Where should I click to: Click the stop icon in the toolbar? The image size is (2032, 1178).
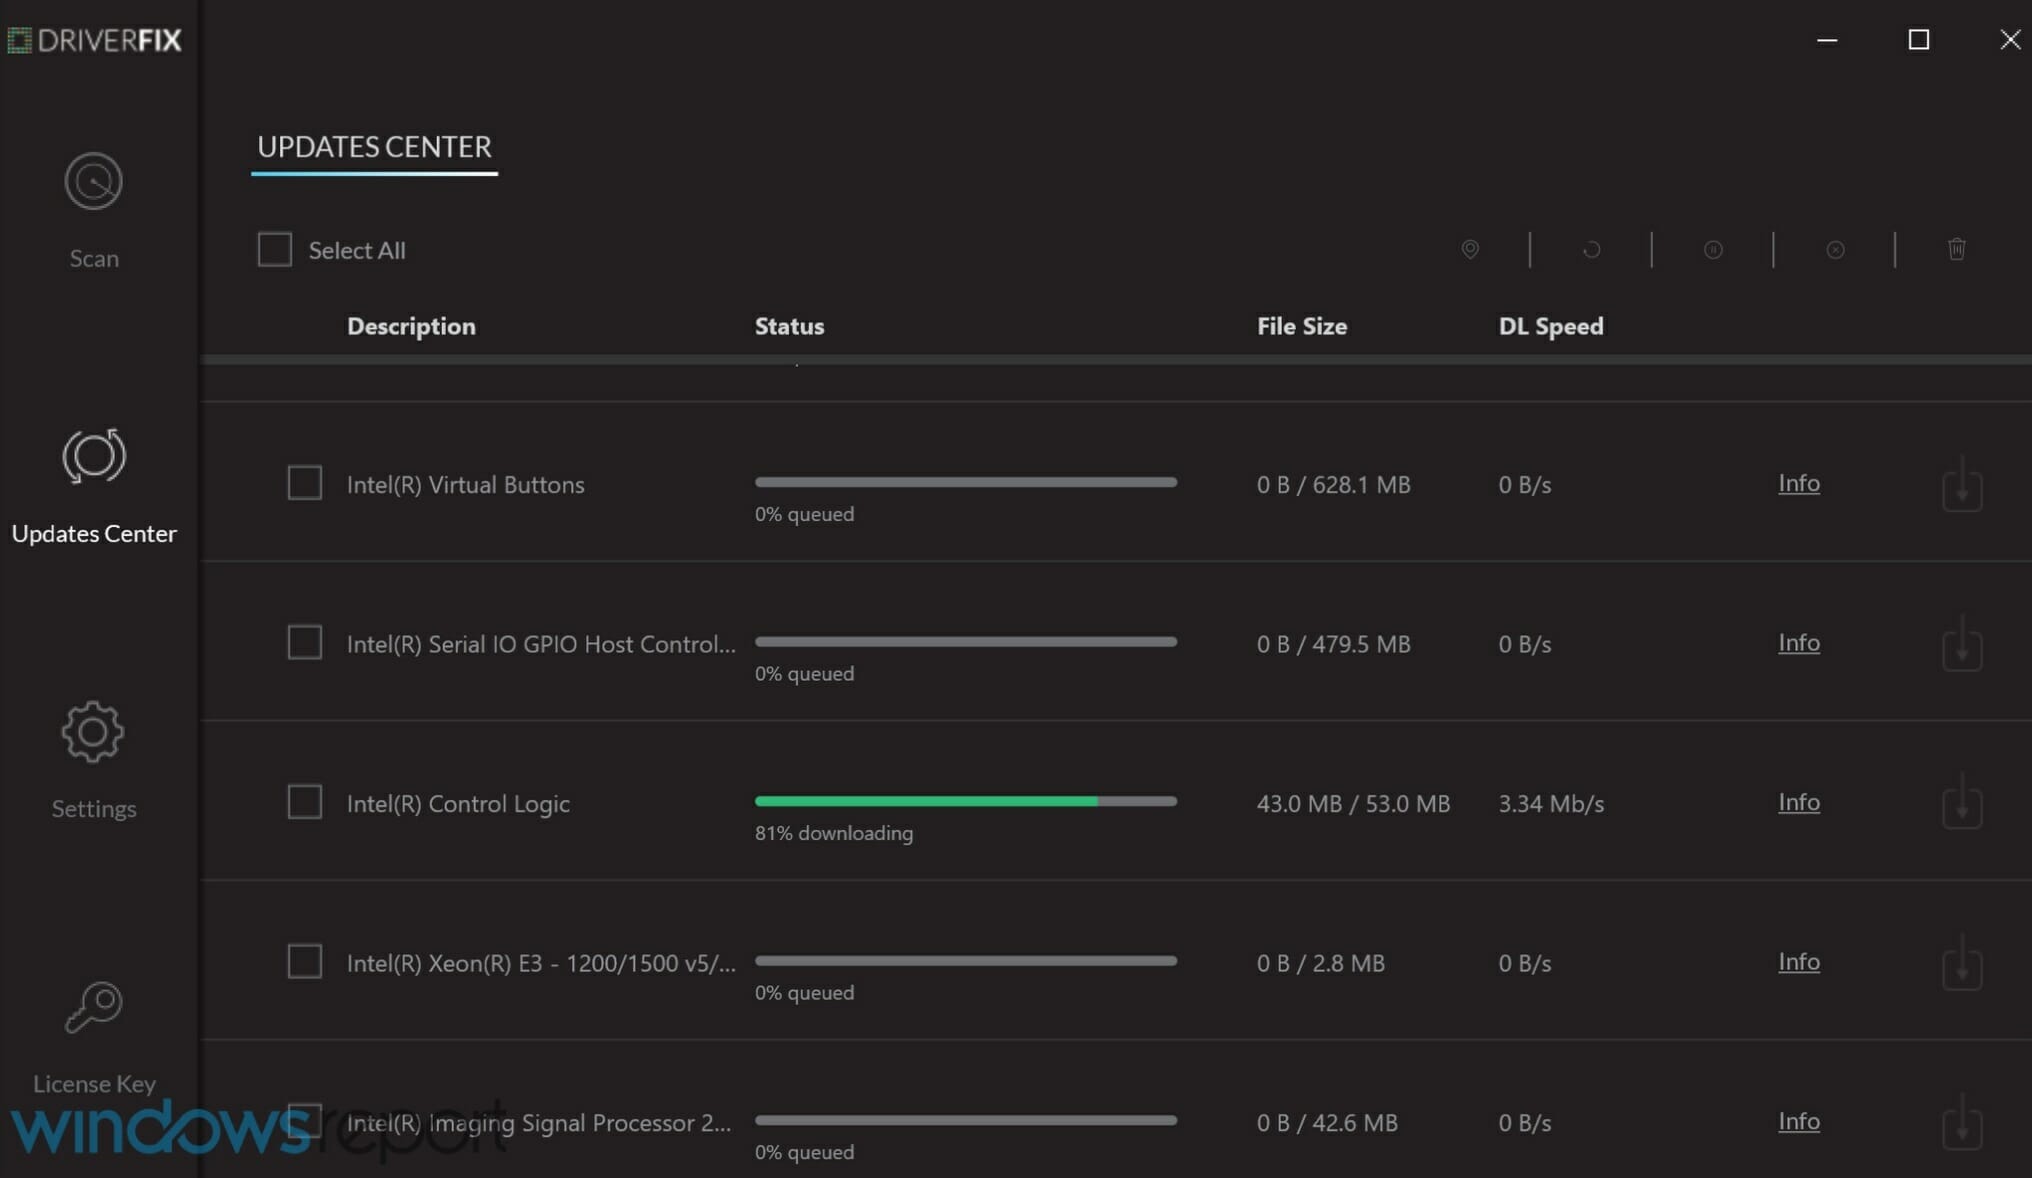click(1834, 250)
